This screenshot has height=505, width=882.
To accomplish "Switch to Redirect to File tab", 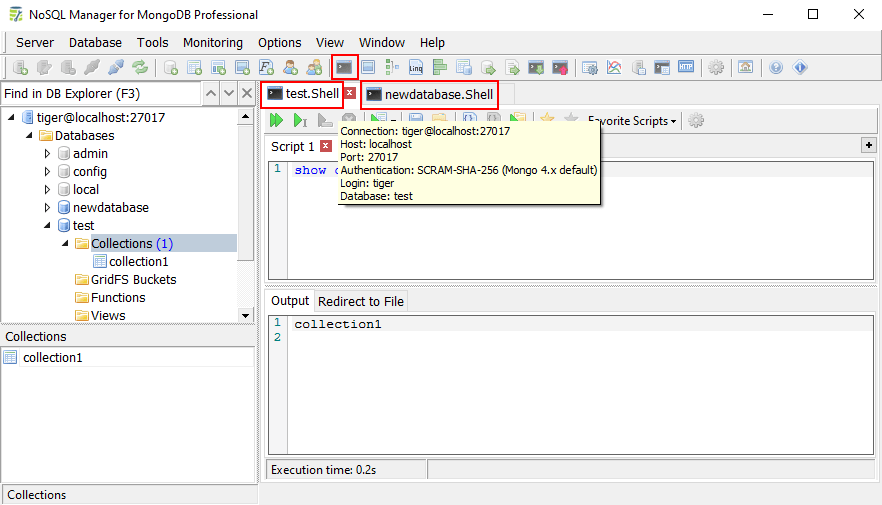I will pos(361,301).
